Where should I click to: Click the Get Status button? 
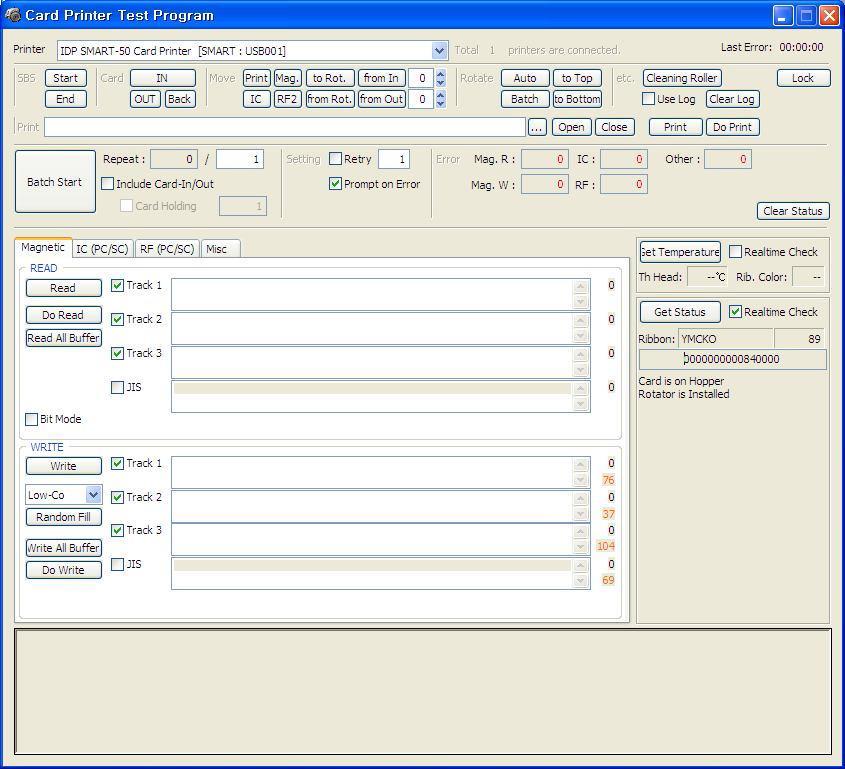click(680, 312)
